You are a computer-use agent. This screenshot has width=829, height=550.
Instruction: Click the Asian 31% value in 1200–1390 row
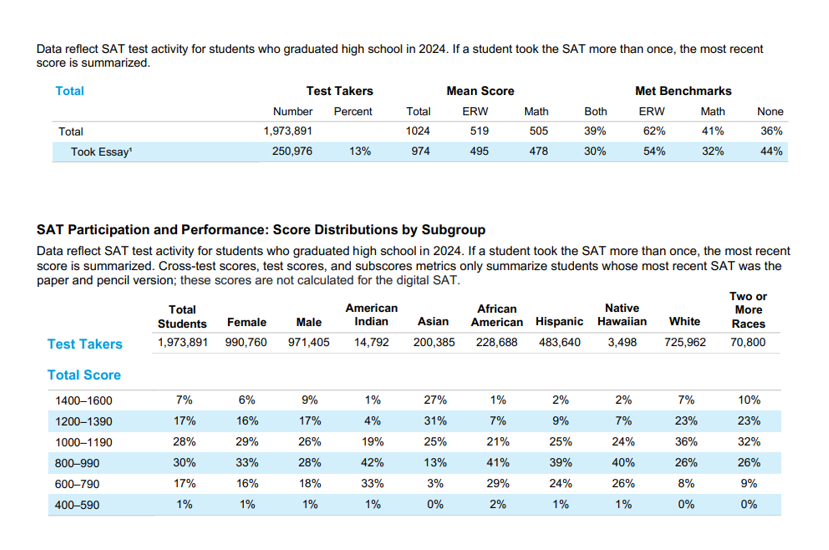435,421
